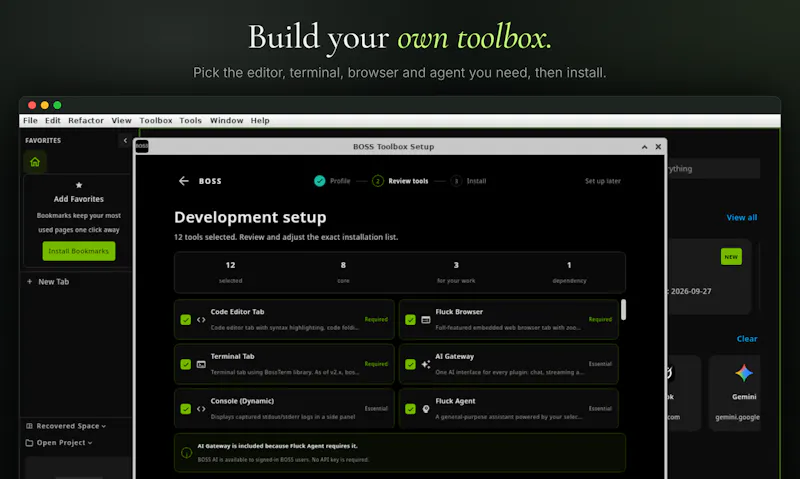Click the Console (Dynamic) code icon
Image resolution: width=800 pixels, height=479 pixels.
point(201,409)
